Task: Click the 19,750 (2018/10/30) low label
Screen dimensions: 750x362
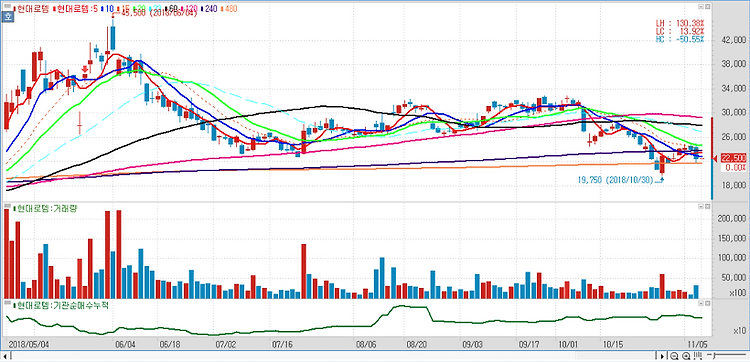Action: 617,180
